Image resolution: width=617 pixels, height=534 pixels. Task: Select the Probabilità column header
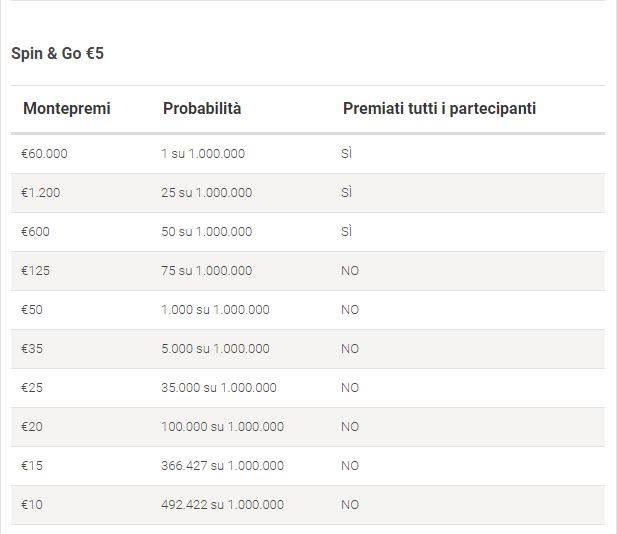click(202, 109)
